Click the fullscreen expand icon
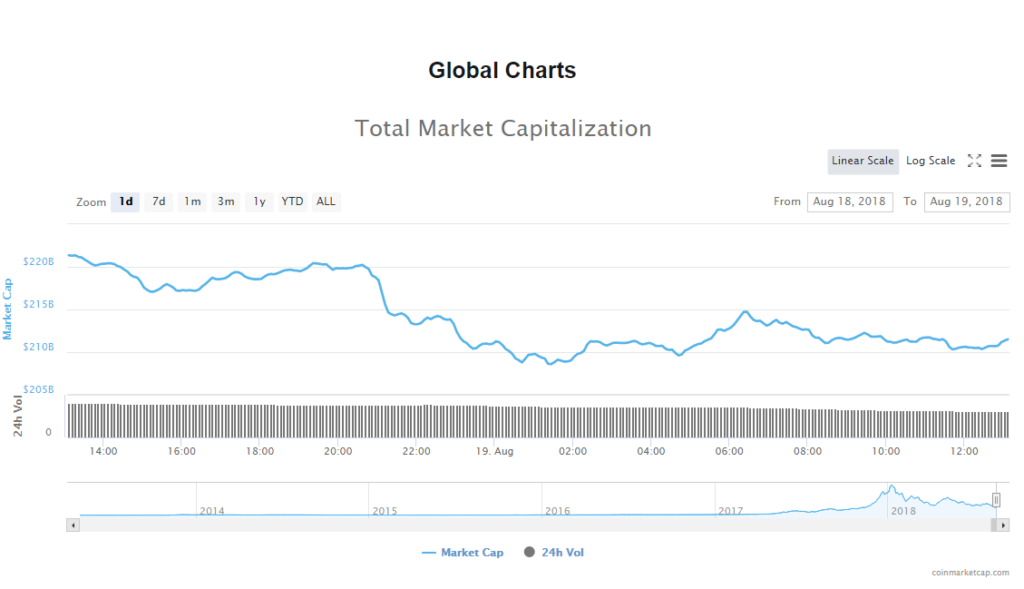Viewport: 1024px width, 589px height. (974, 161)
